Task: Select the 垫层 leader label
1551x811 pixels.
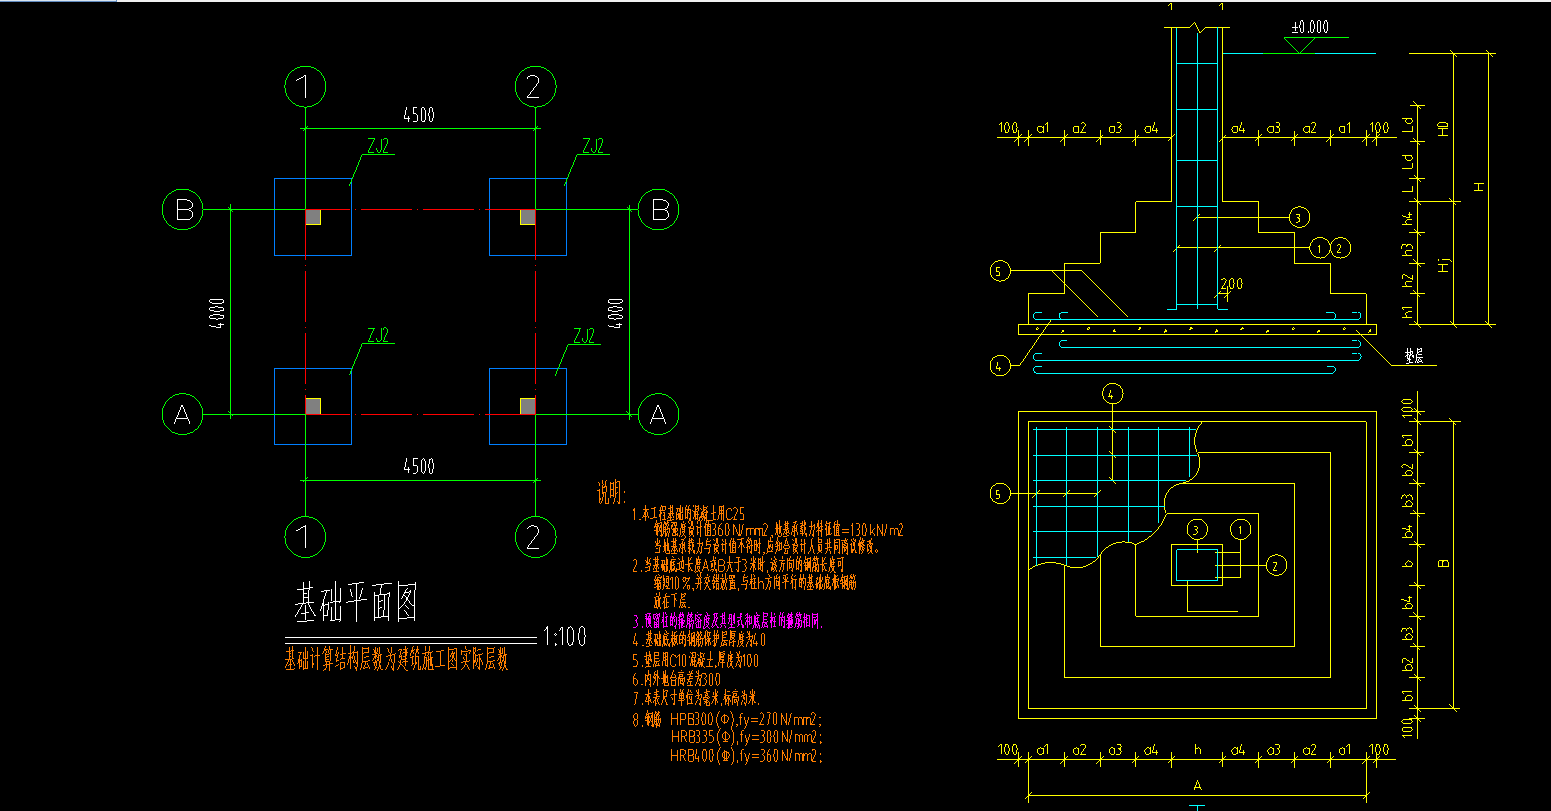Action: pos(1413,355)
